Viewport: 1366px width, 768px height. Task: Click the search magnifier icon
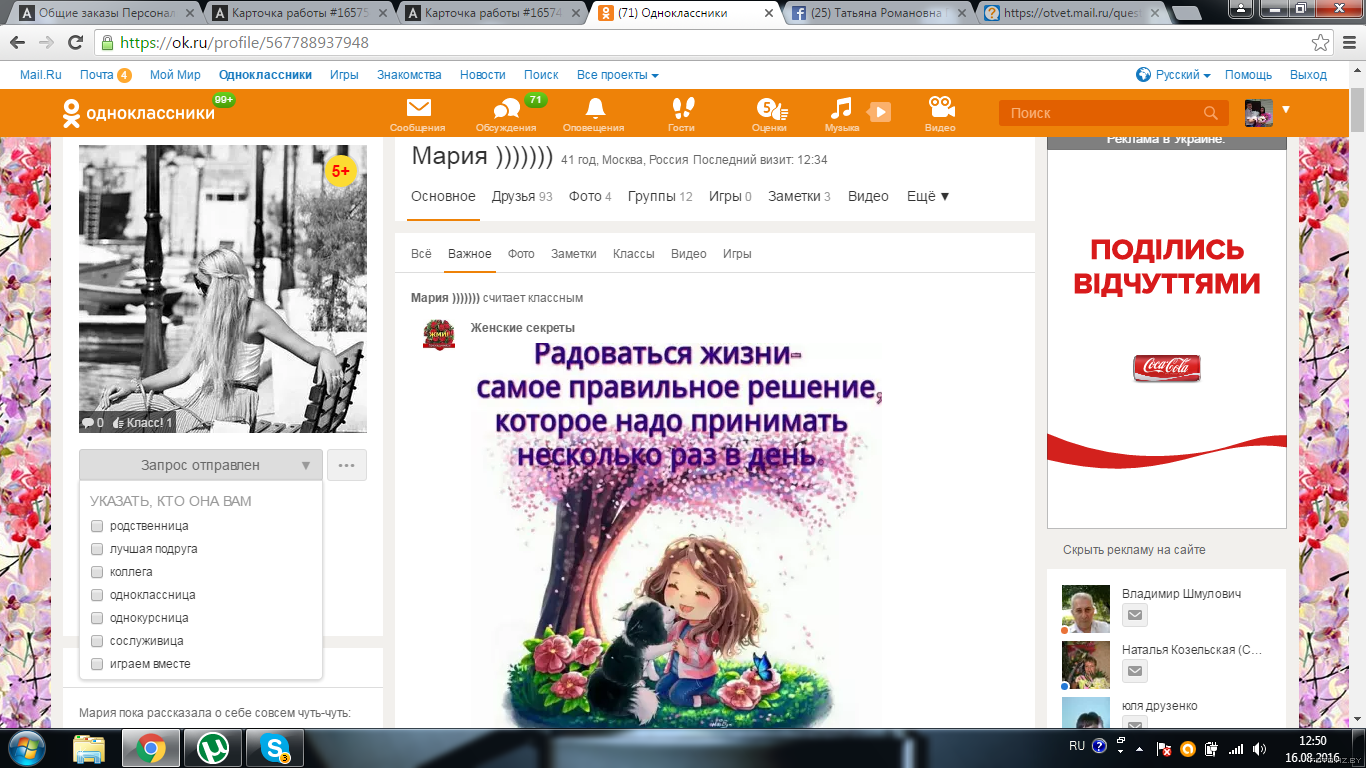pyautogui.click(x=1211, y=113)
